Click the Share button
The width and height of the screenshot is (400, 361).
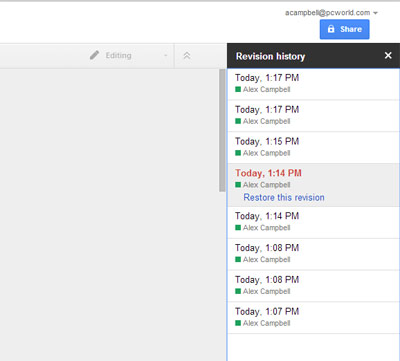pyautogui.click(x=344, y=29)
